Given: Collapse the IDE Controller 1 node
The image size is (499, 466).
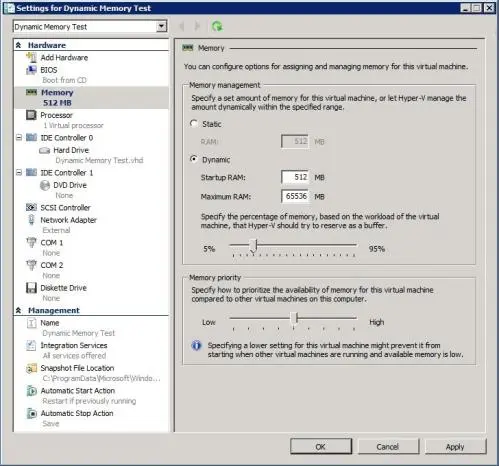Looking at the screenshot, I should tap(19, 172).
